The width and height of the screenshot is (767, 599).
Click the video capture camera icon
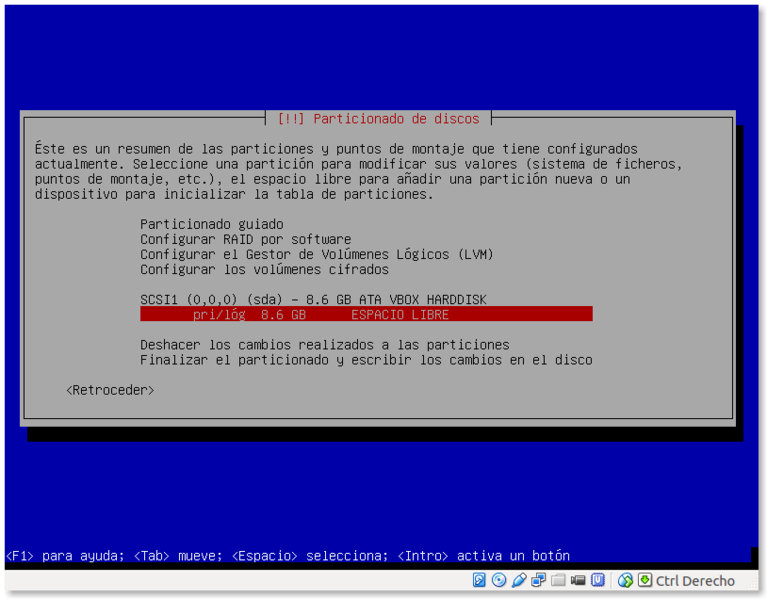pyautogui.click(x=579, y=580)
